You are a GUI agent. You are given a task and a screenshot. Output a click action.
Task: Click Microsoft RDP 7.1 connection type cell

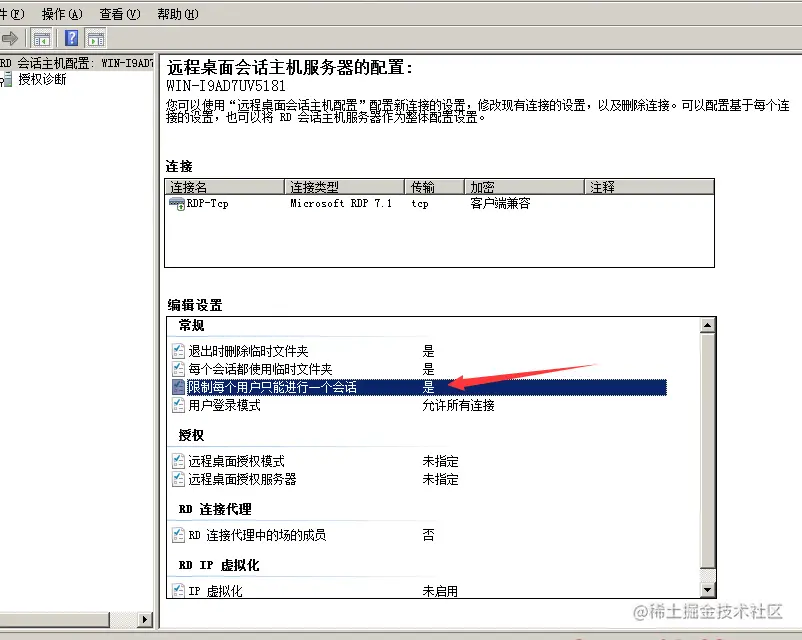[x=341, y=204]
